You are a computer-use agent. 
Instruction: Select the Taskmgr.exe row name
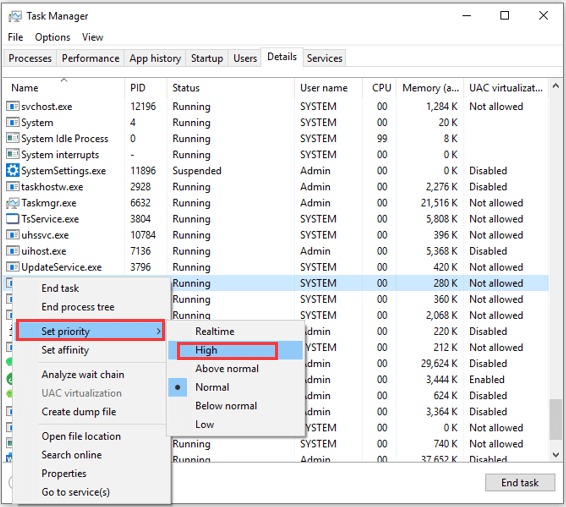[x=49, y=203]
